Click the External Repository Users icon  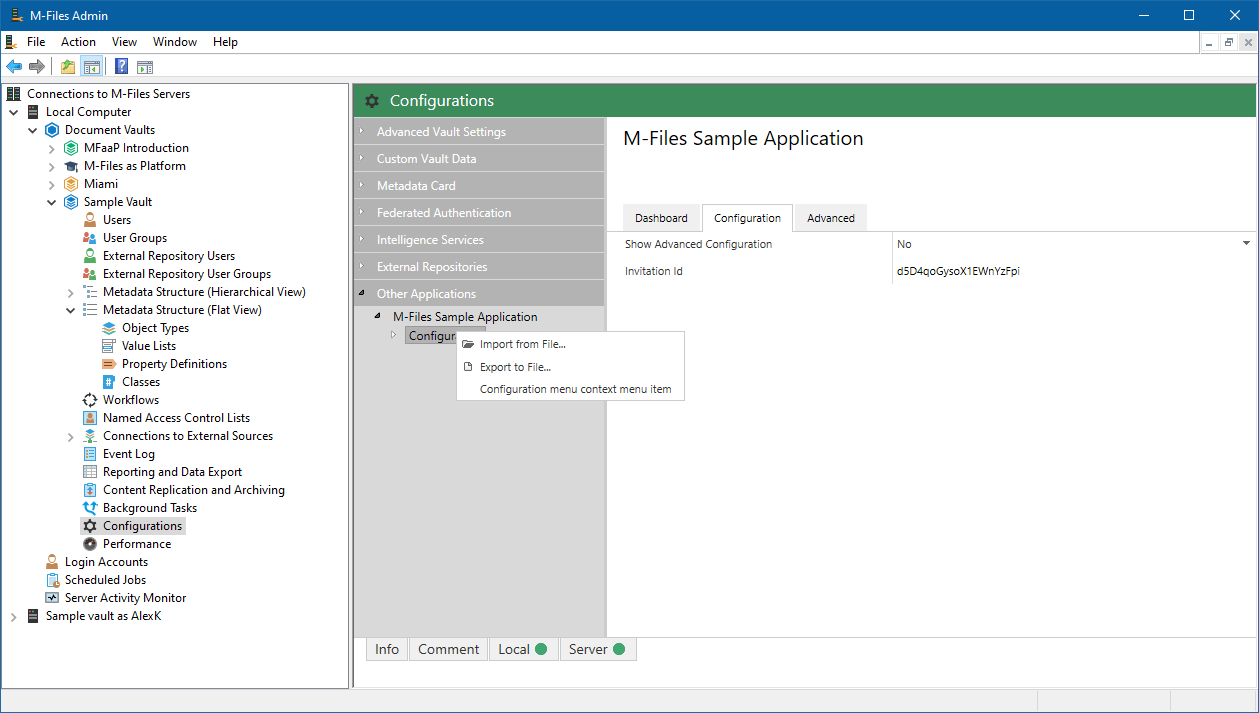pos(90,256)
